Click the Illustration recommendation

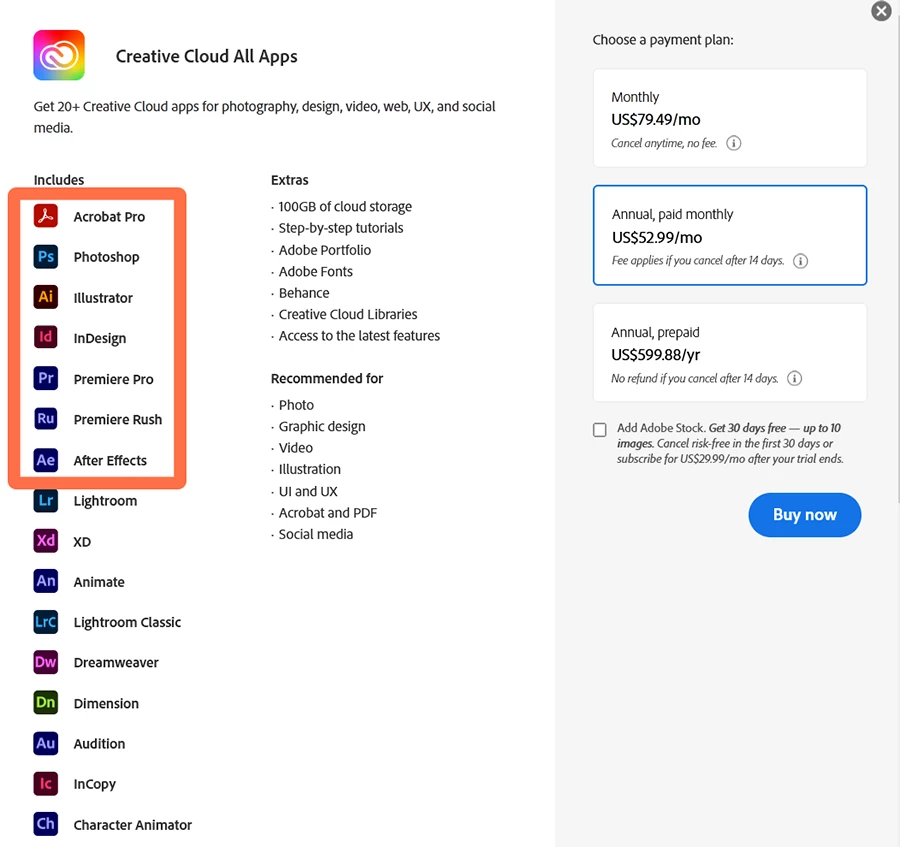click(310, 469)
